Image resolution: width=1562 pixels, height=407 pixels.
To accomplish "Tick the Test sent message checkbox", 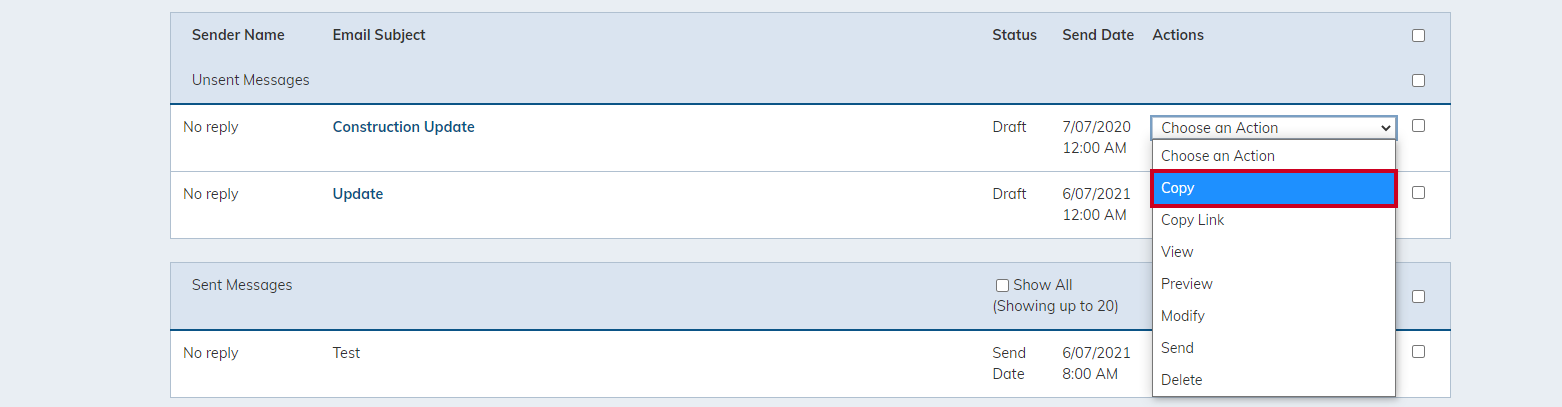I will coord(1418,352).
